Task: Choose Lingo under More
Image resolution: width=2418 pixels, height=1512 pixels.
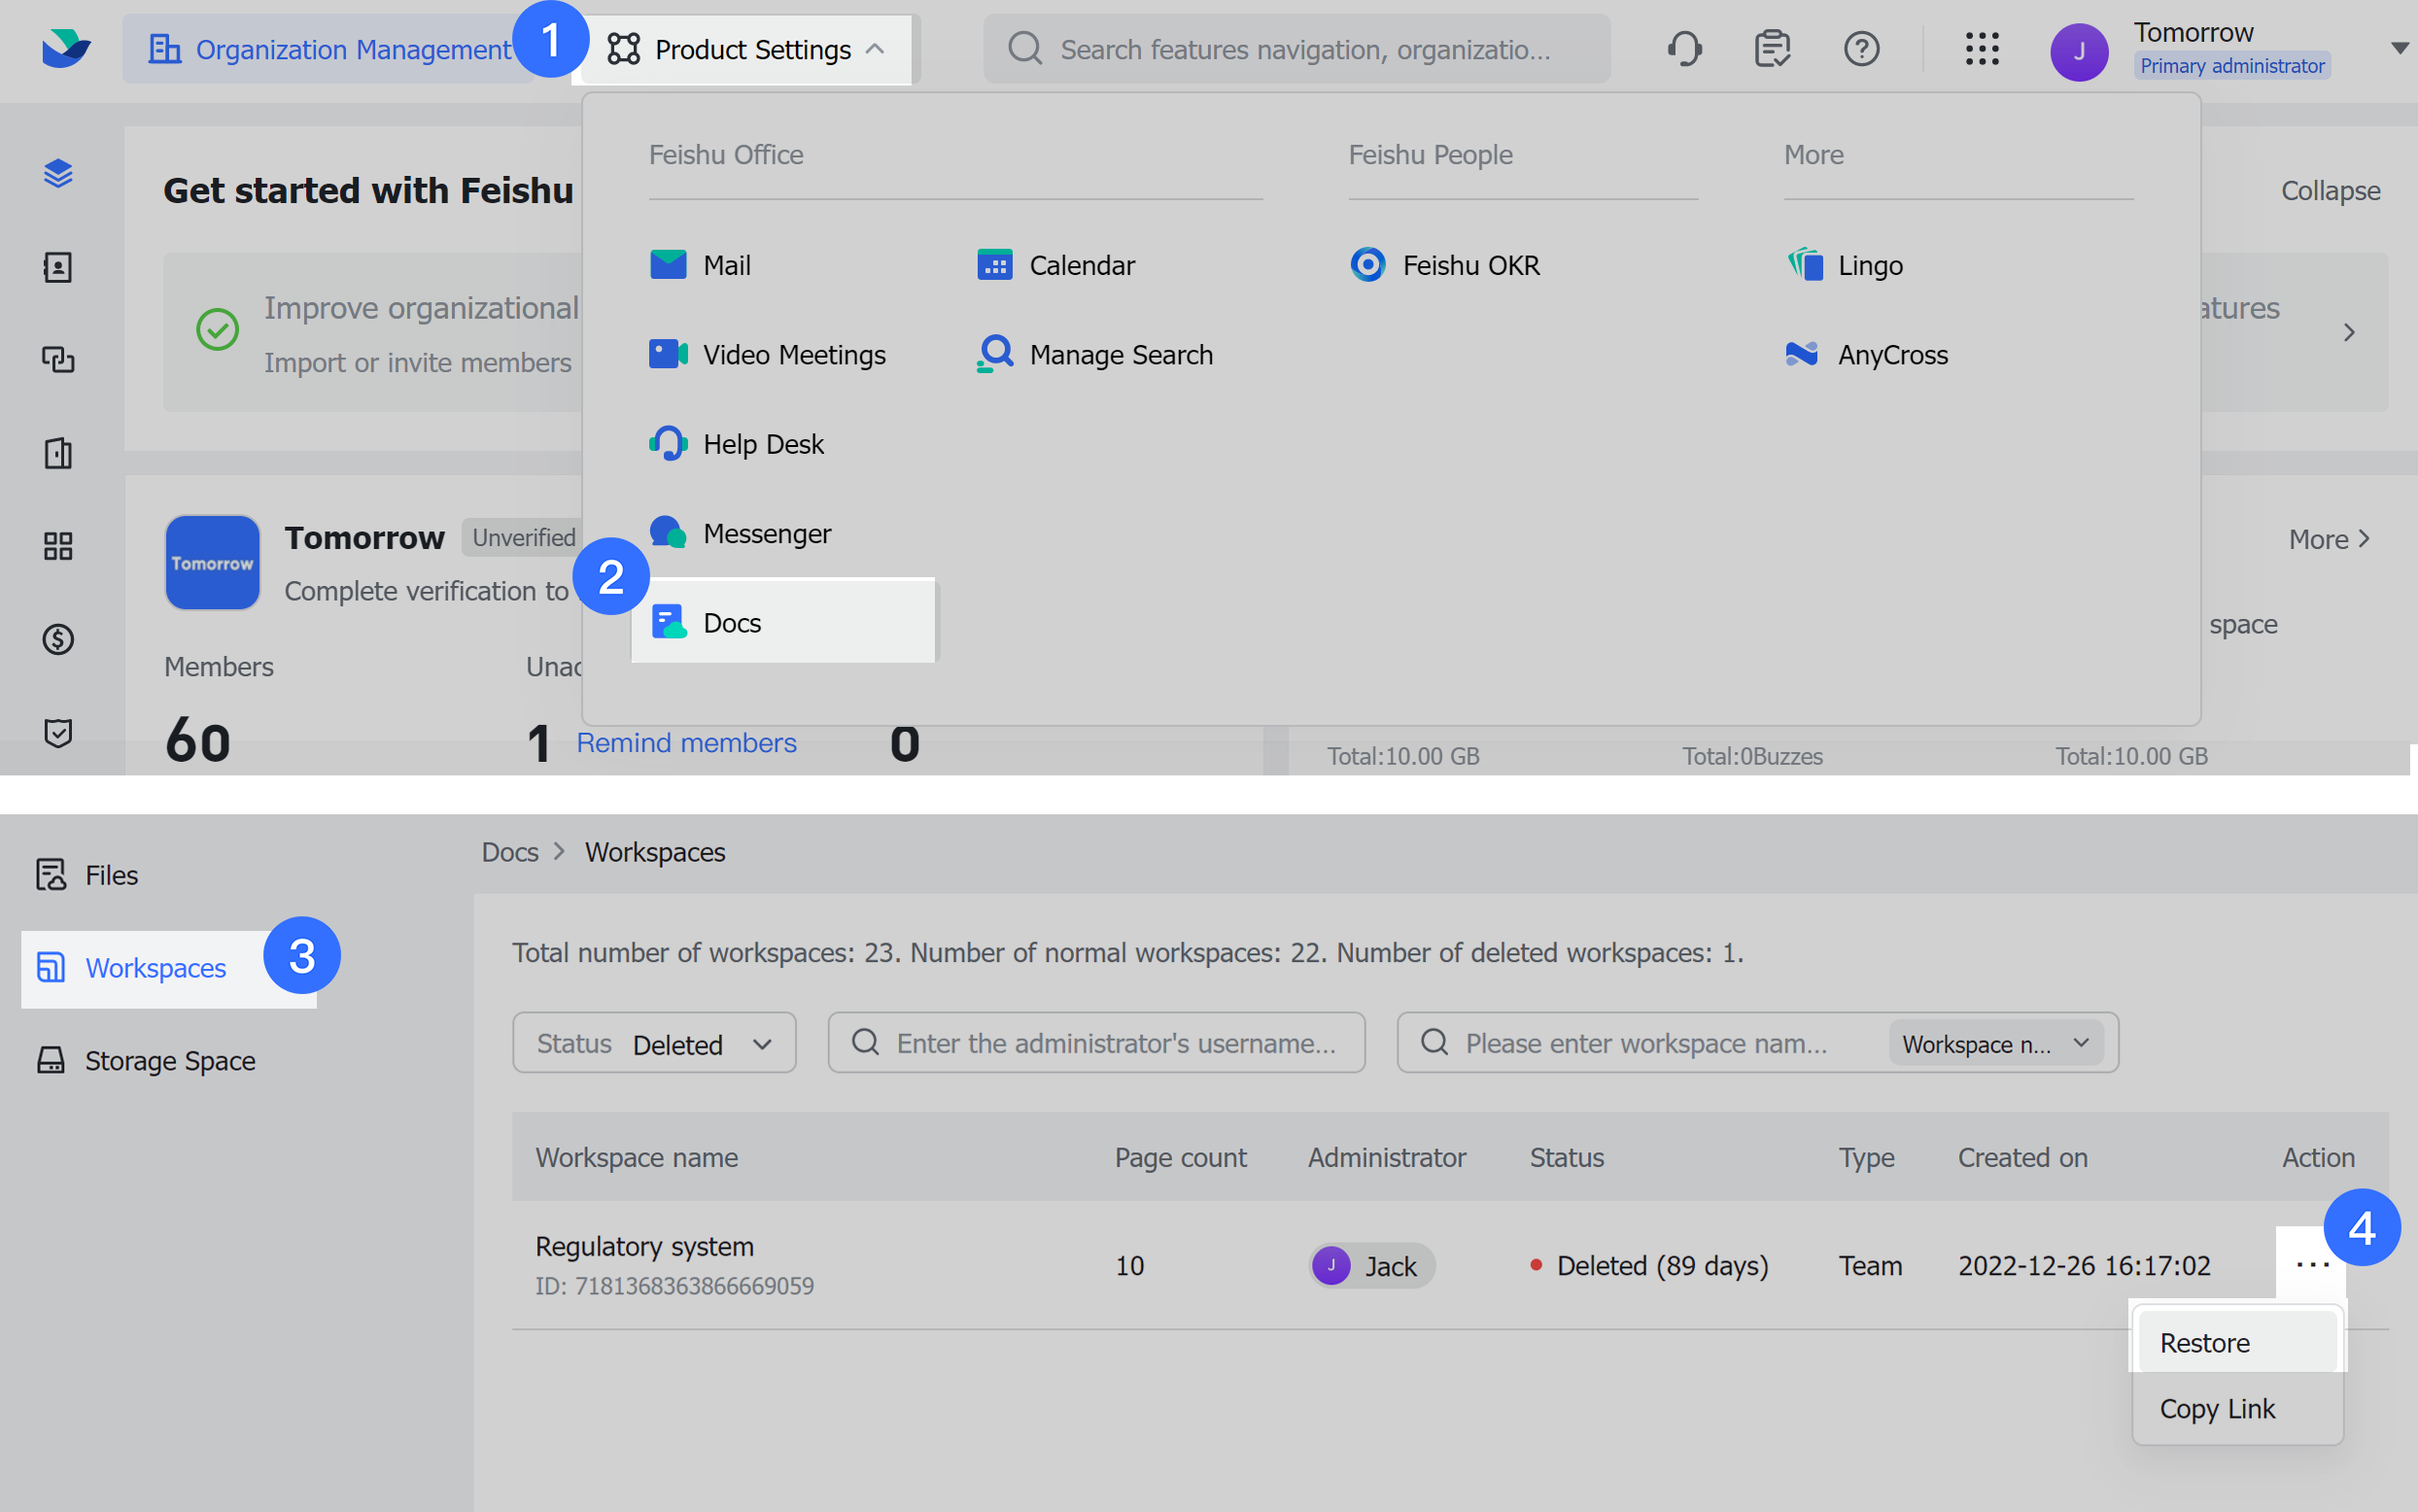Action: coord(1845,265)
